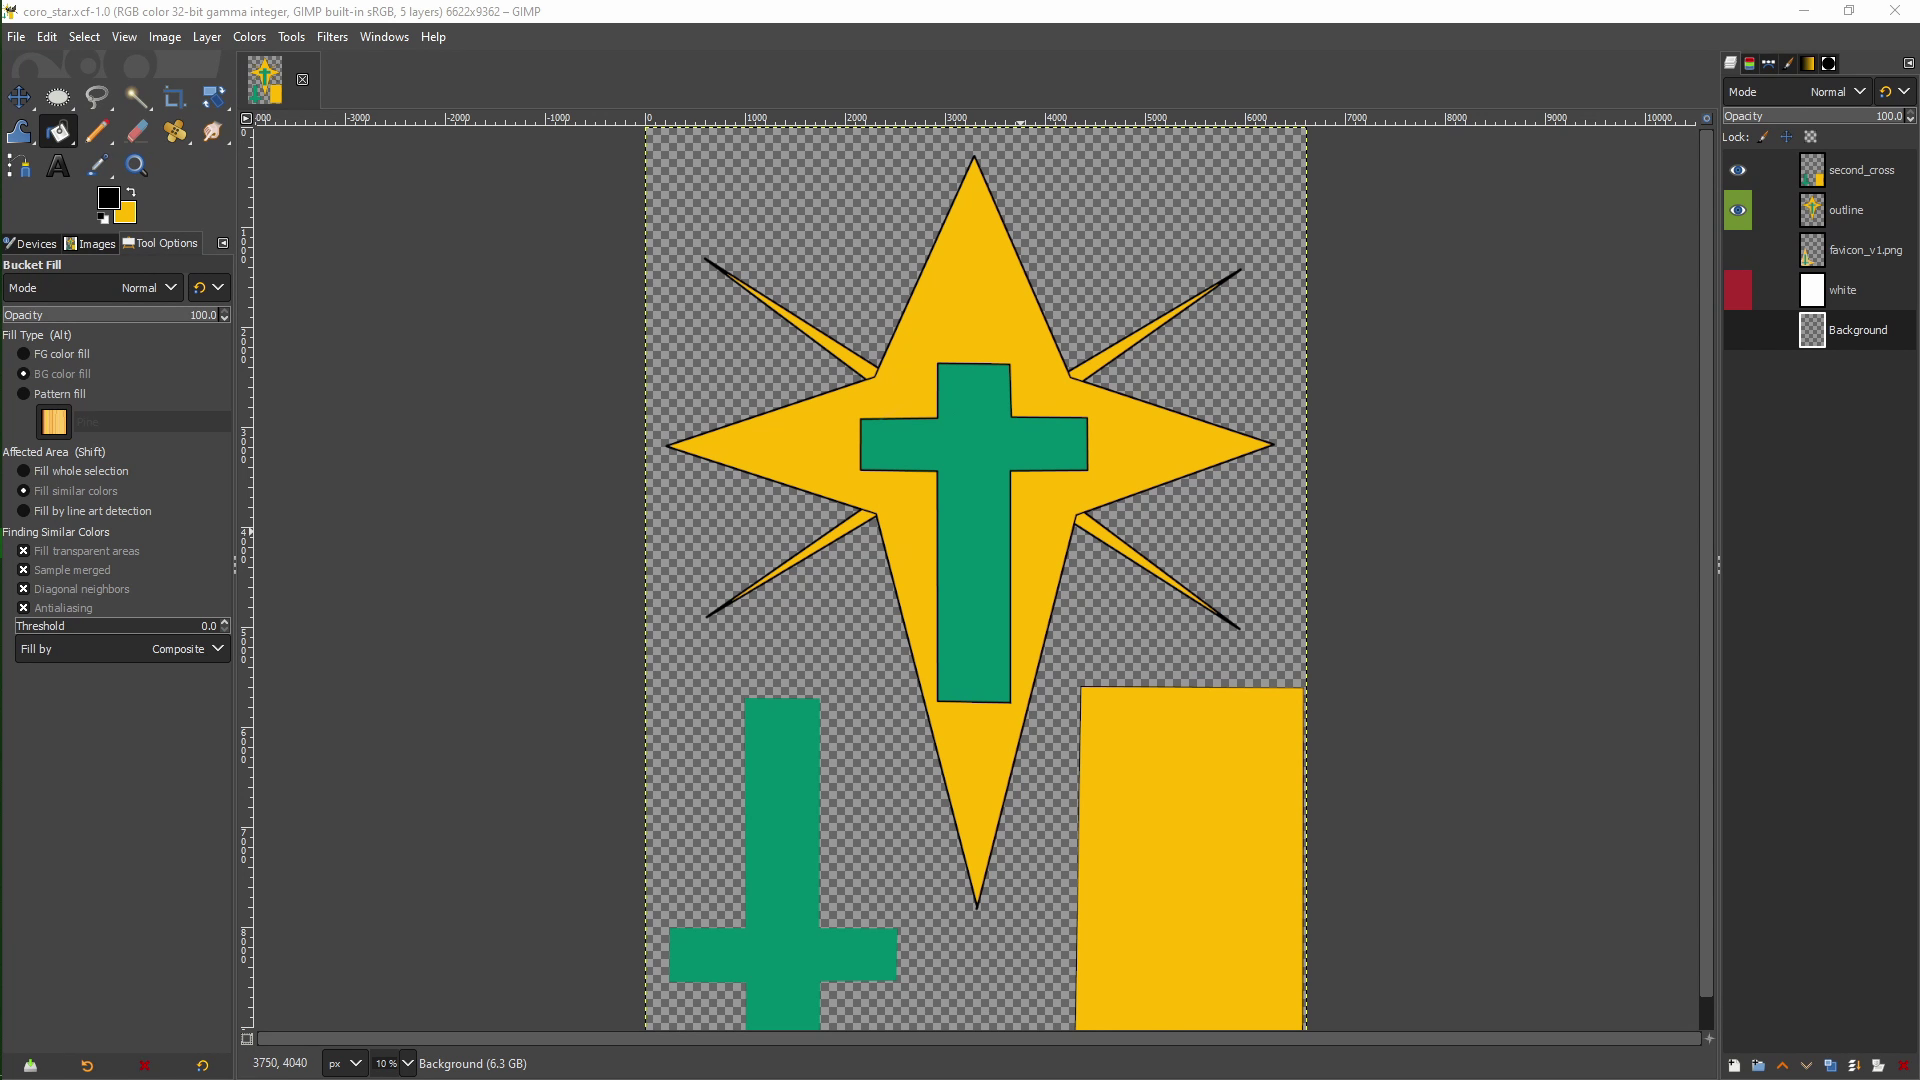Open toolbox dock tab configuration menu
Image resolution: width=1920 pixels, height=1080 pixels.
pyautogui.click(x=223, y=243)
